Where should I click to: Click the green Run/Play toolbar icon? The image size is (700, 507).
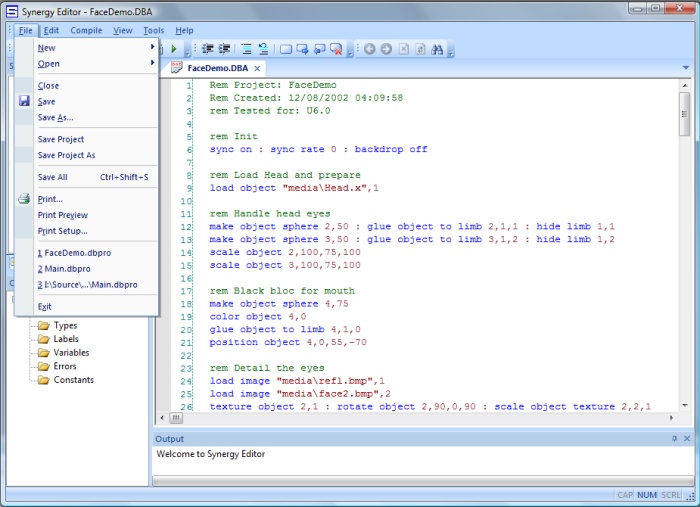coord(174,49)
